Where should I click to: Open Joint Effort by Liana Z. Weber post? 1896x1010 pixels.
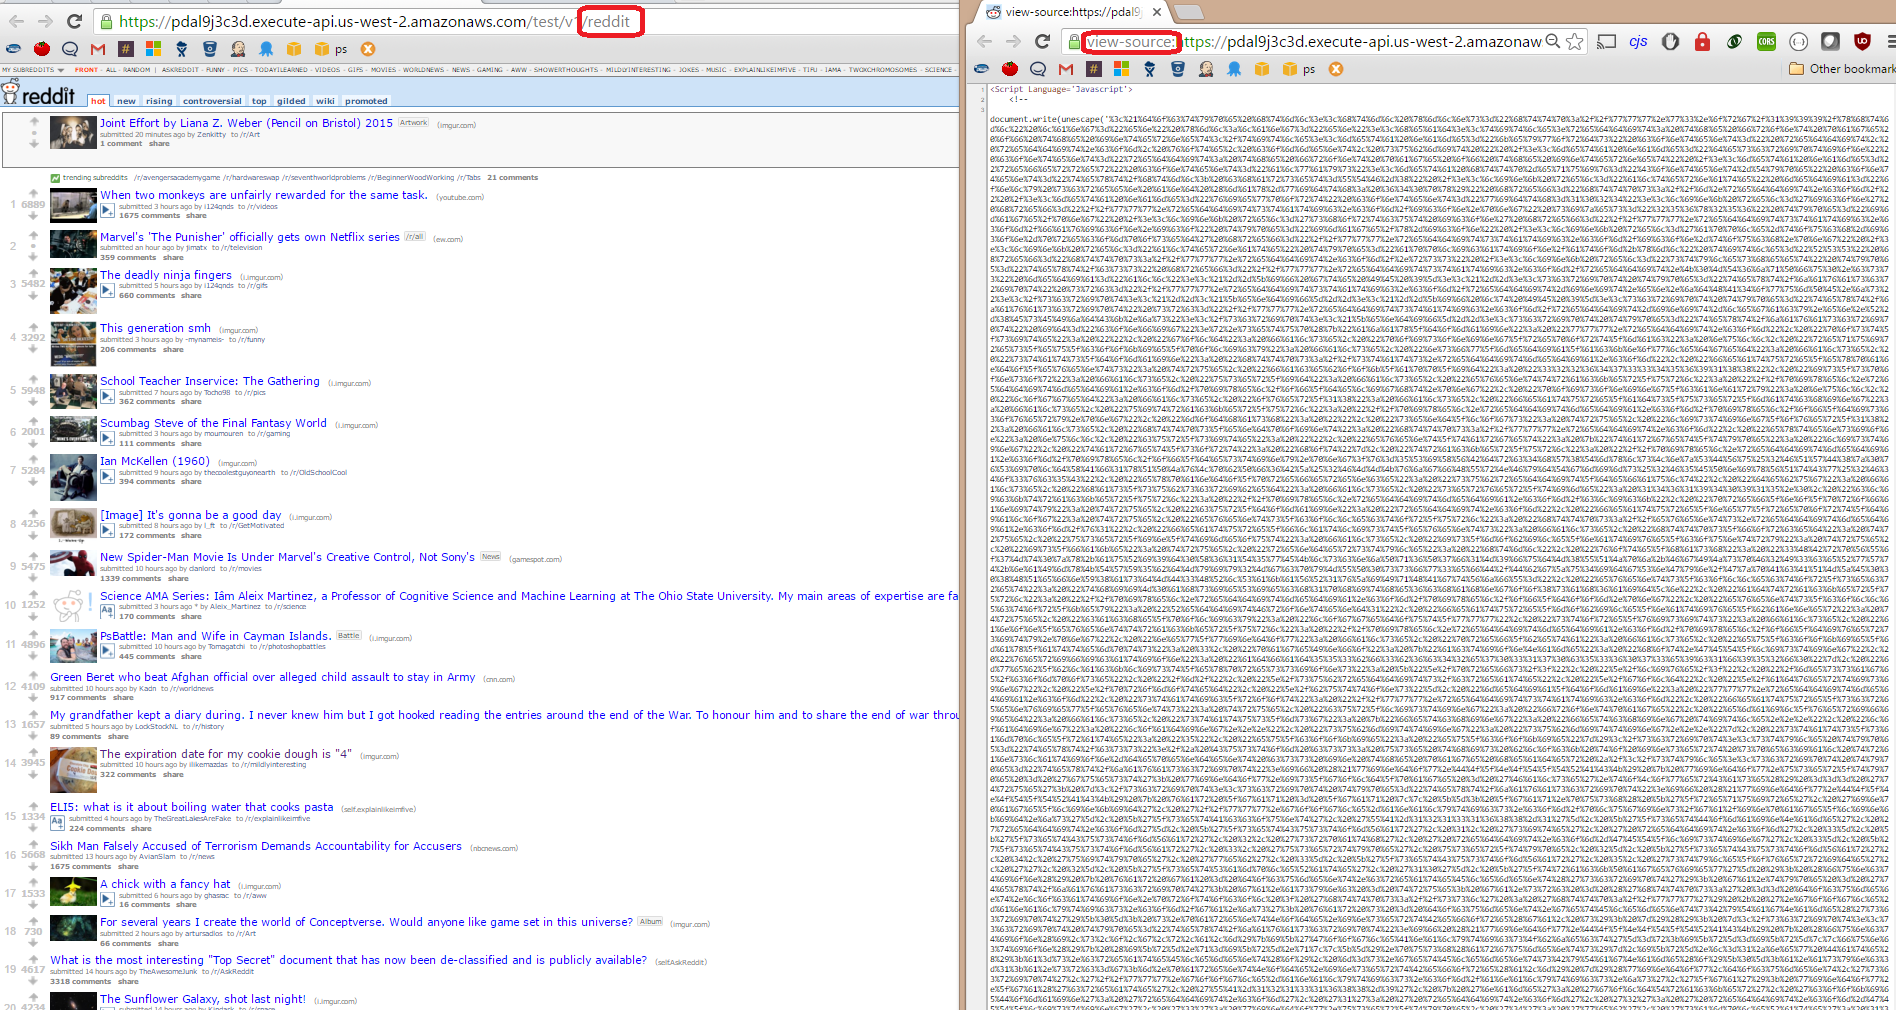pos(246,123)
